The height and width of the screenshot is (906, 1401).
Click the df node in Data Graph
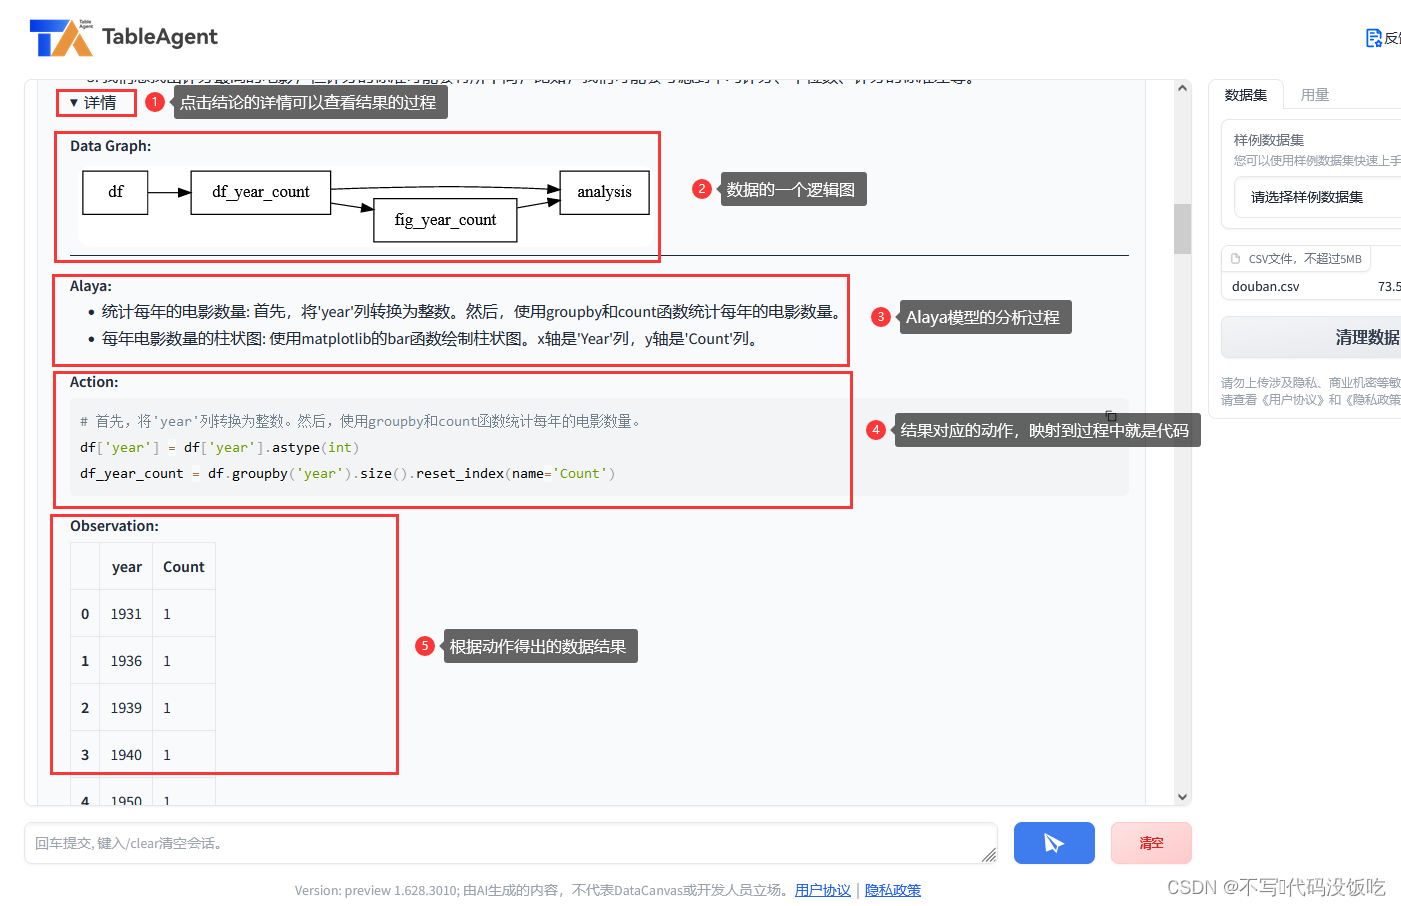coord(115,192)
